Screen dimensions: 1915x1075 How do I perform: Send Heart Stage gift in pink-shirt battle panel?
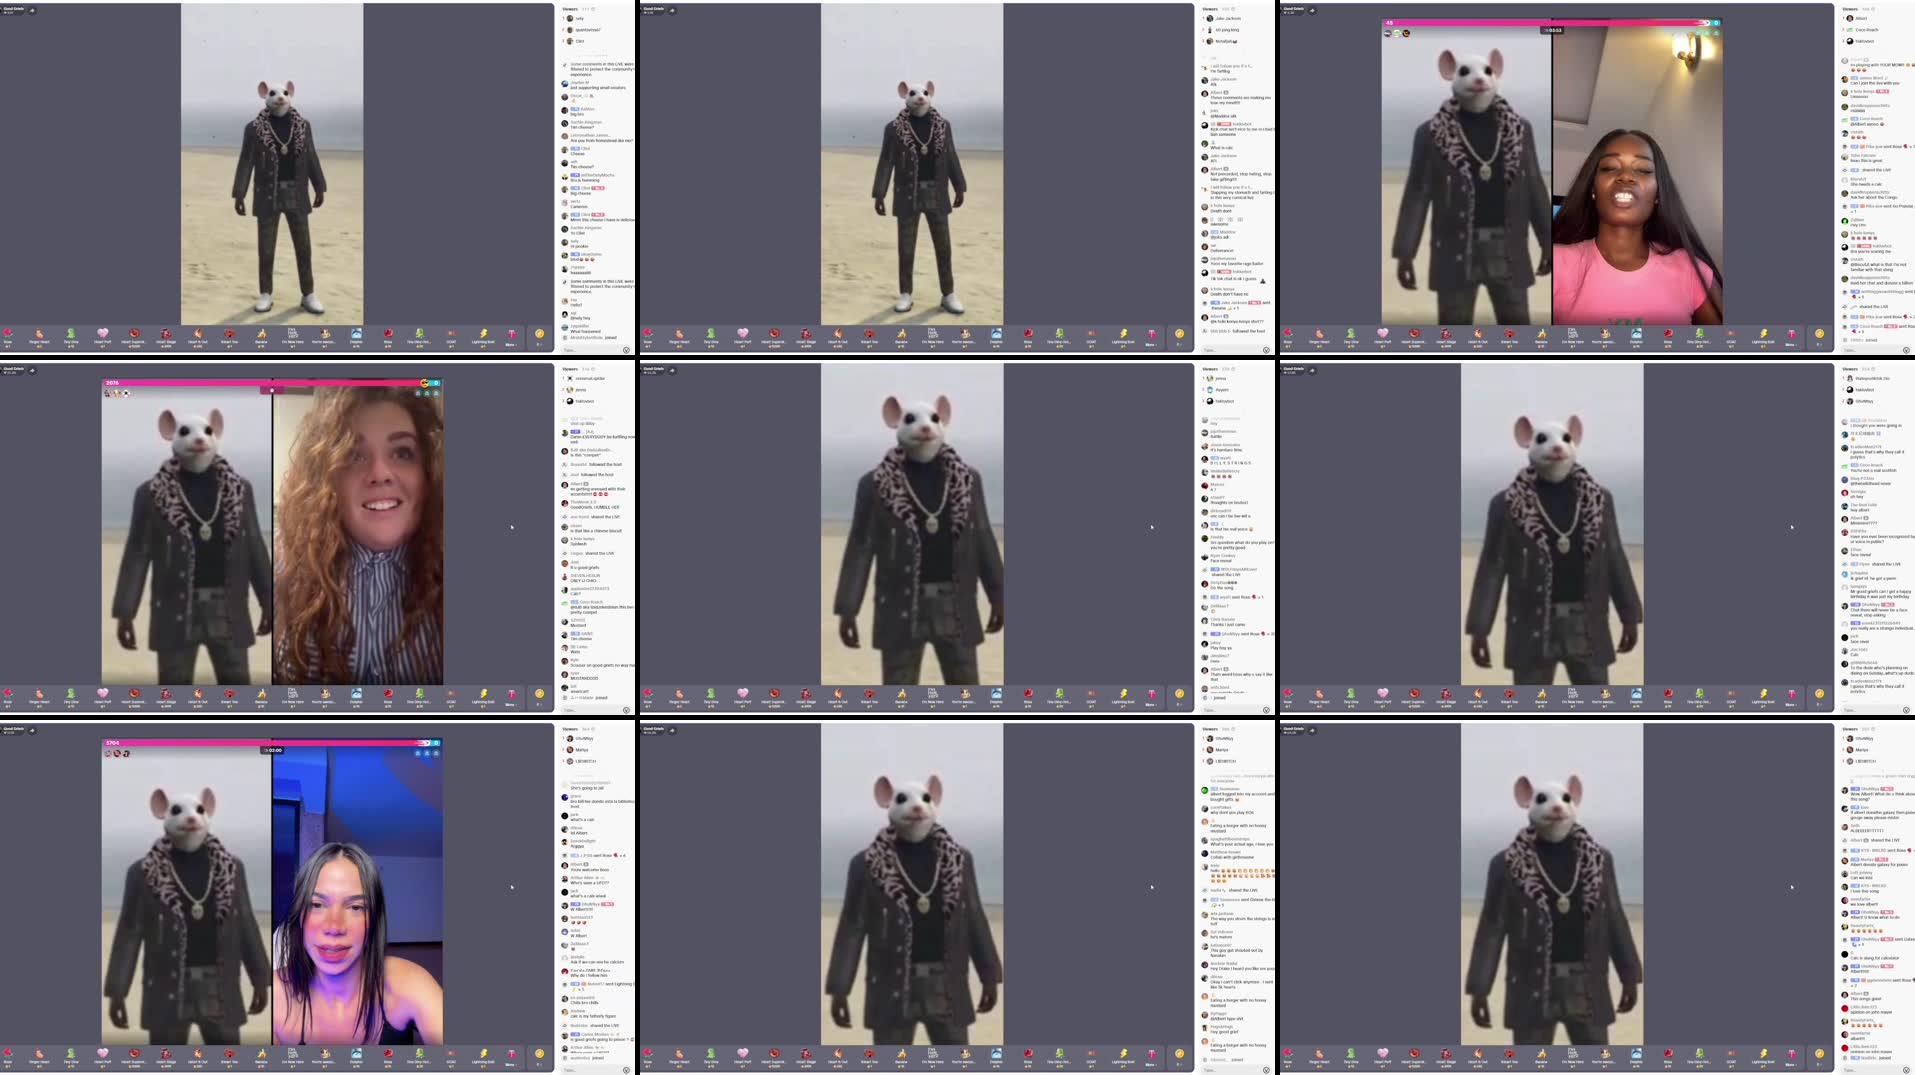(1446, 335)
